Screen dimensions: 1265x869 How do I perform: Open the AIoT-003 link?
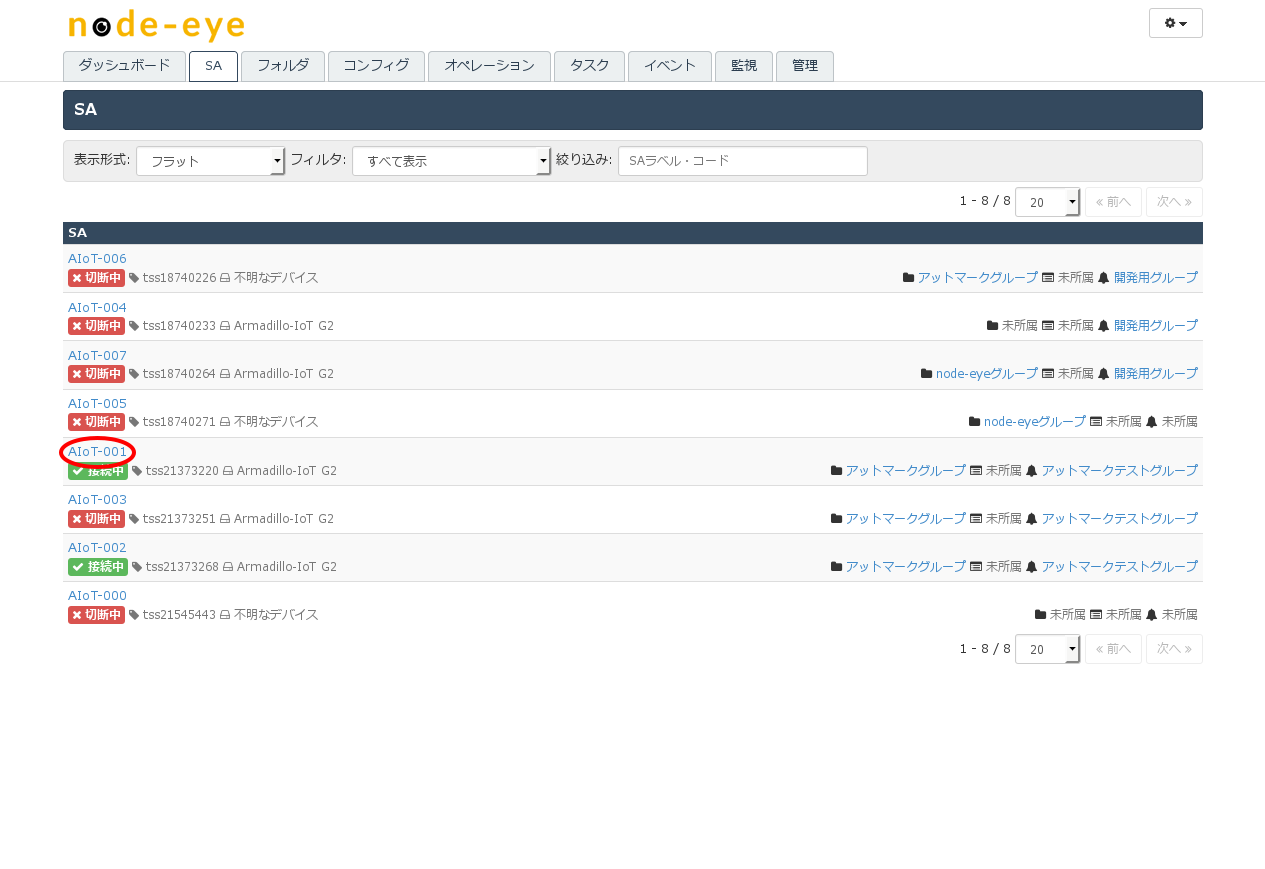[x=97, y=499]
